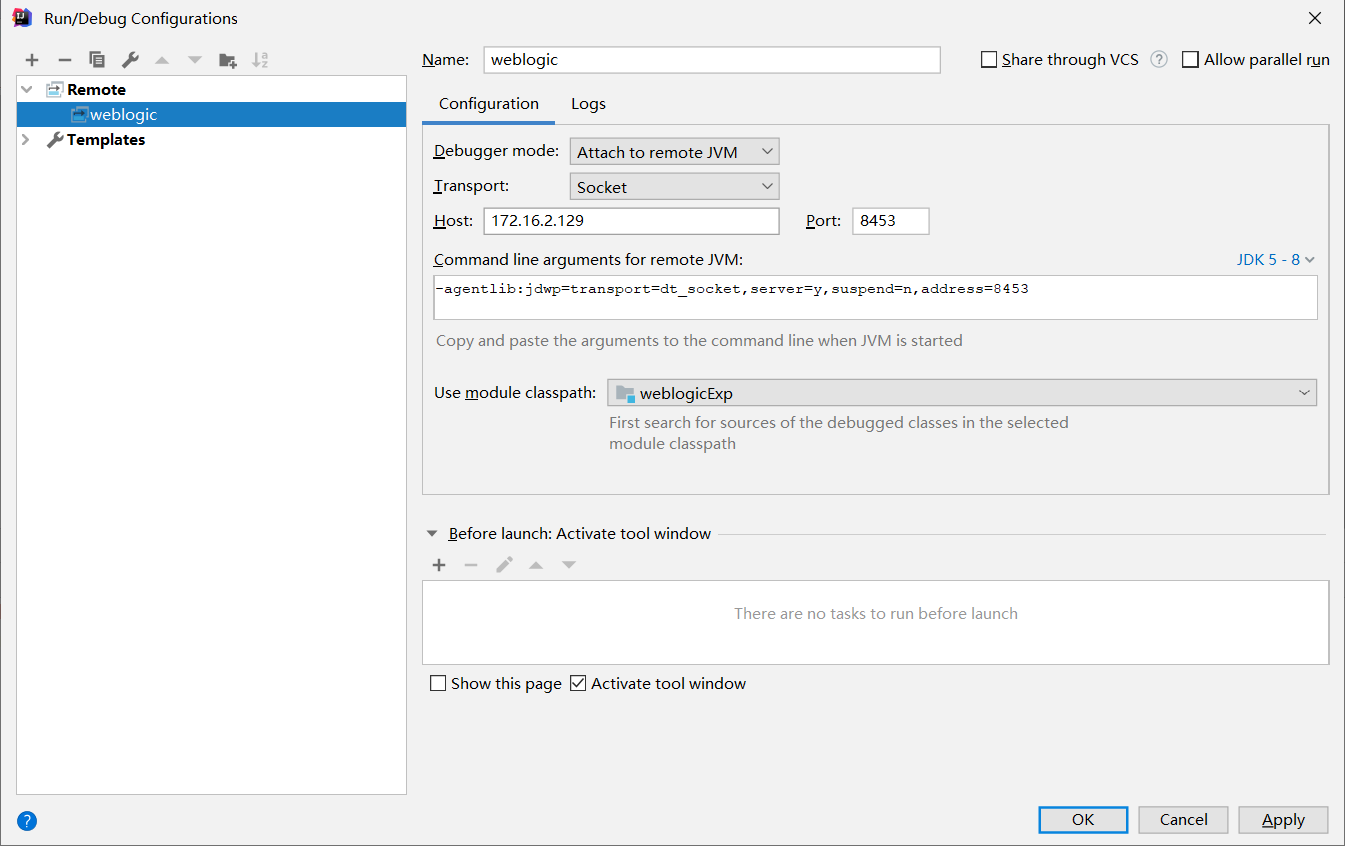
Task: Collapse the Remote tree node
Action: (27, 89)
